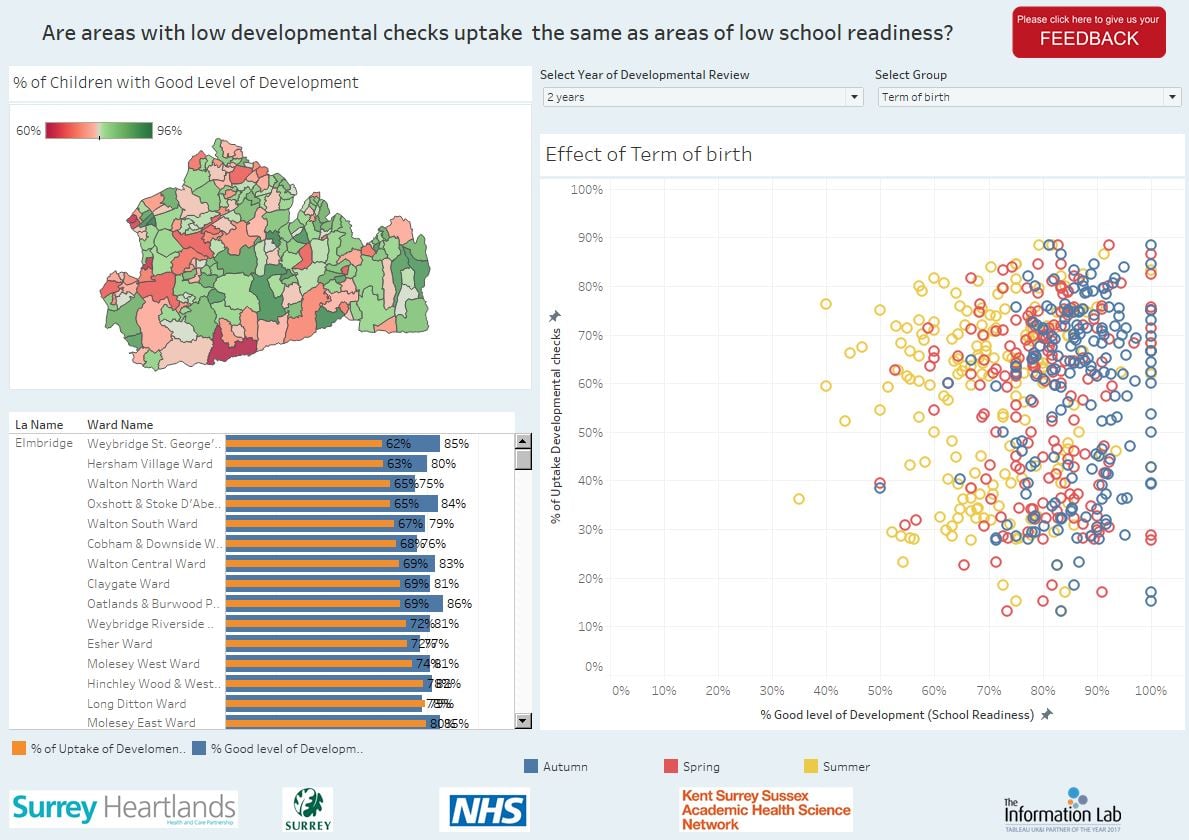The height and width of the screenshot is (840, 1189).
Task: Open Kent Surrey Sussex Academic Health Science Network logo
Action: coord(766,810)
